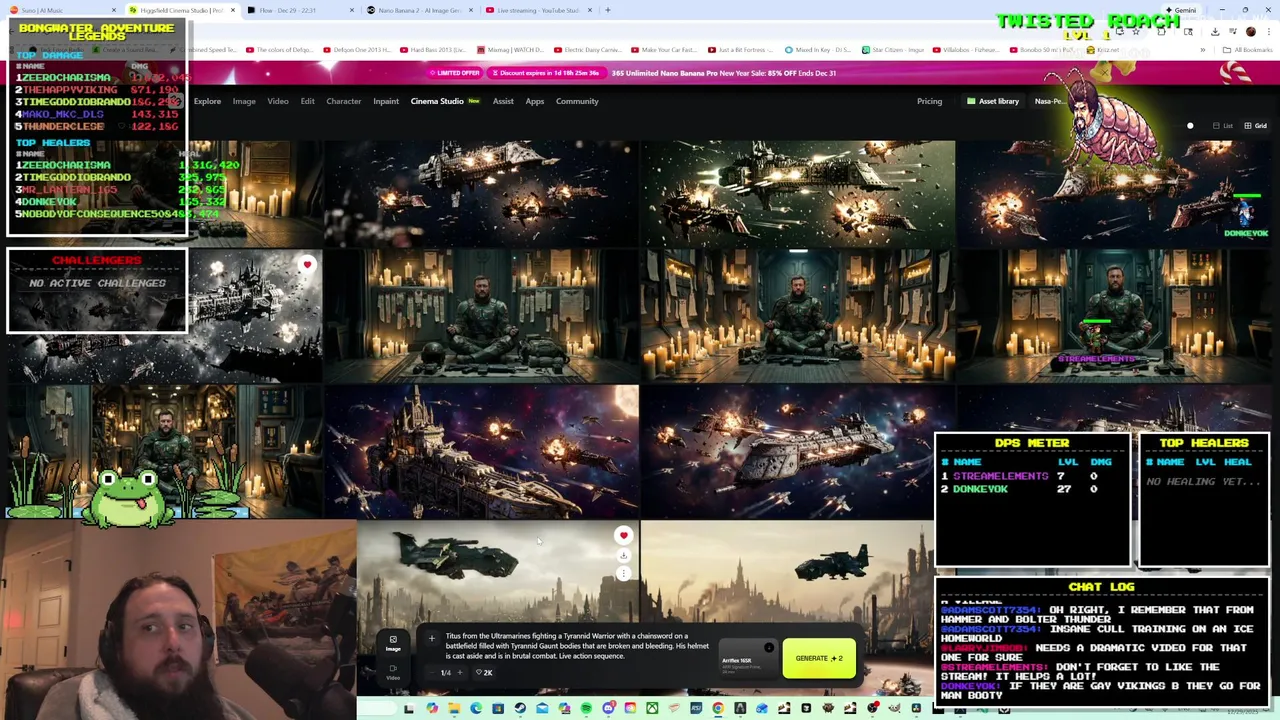Open the 2K resolution selector
Viewport: 1280px width, 720px height.
(x=485, y=672)
